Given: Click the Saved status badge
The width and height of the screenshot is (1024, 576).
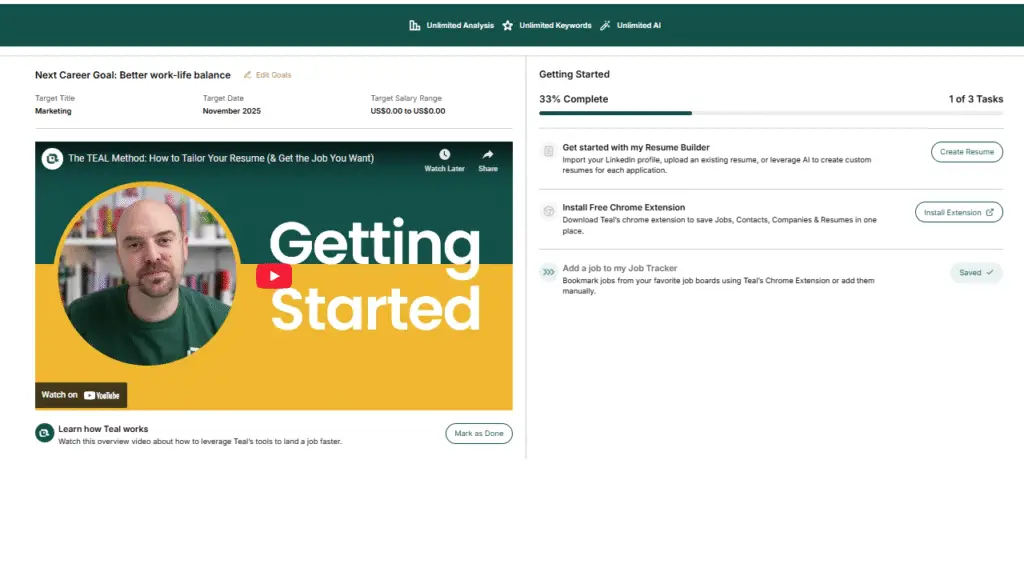Looking at the screenshot, I should [x=975, y=272].
